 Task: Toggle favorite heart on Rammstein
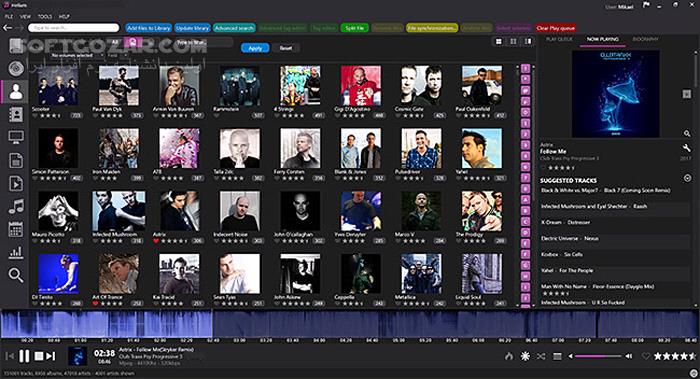coord(217,116)
